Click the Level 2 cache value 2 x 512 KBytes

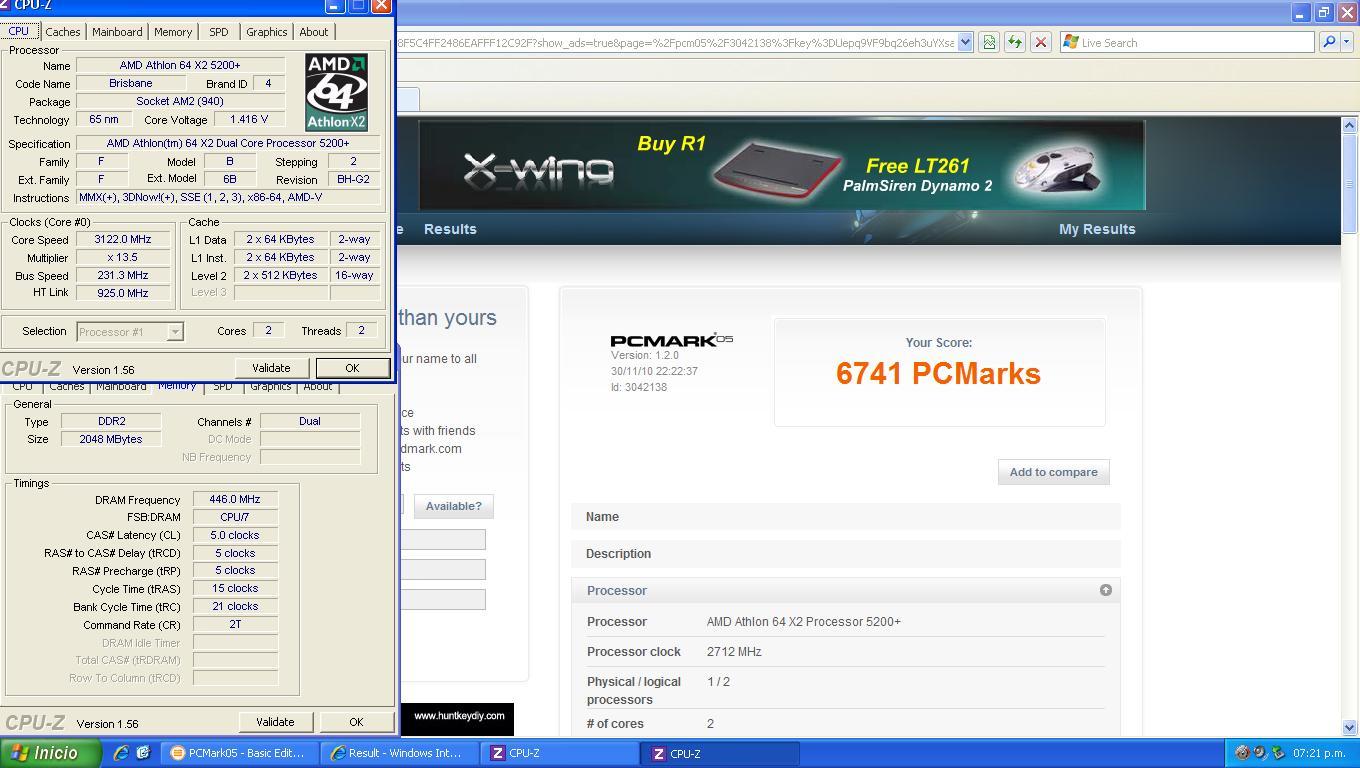(x=280, y=275)
